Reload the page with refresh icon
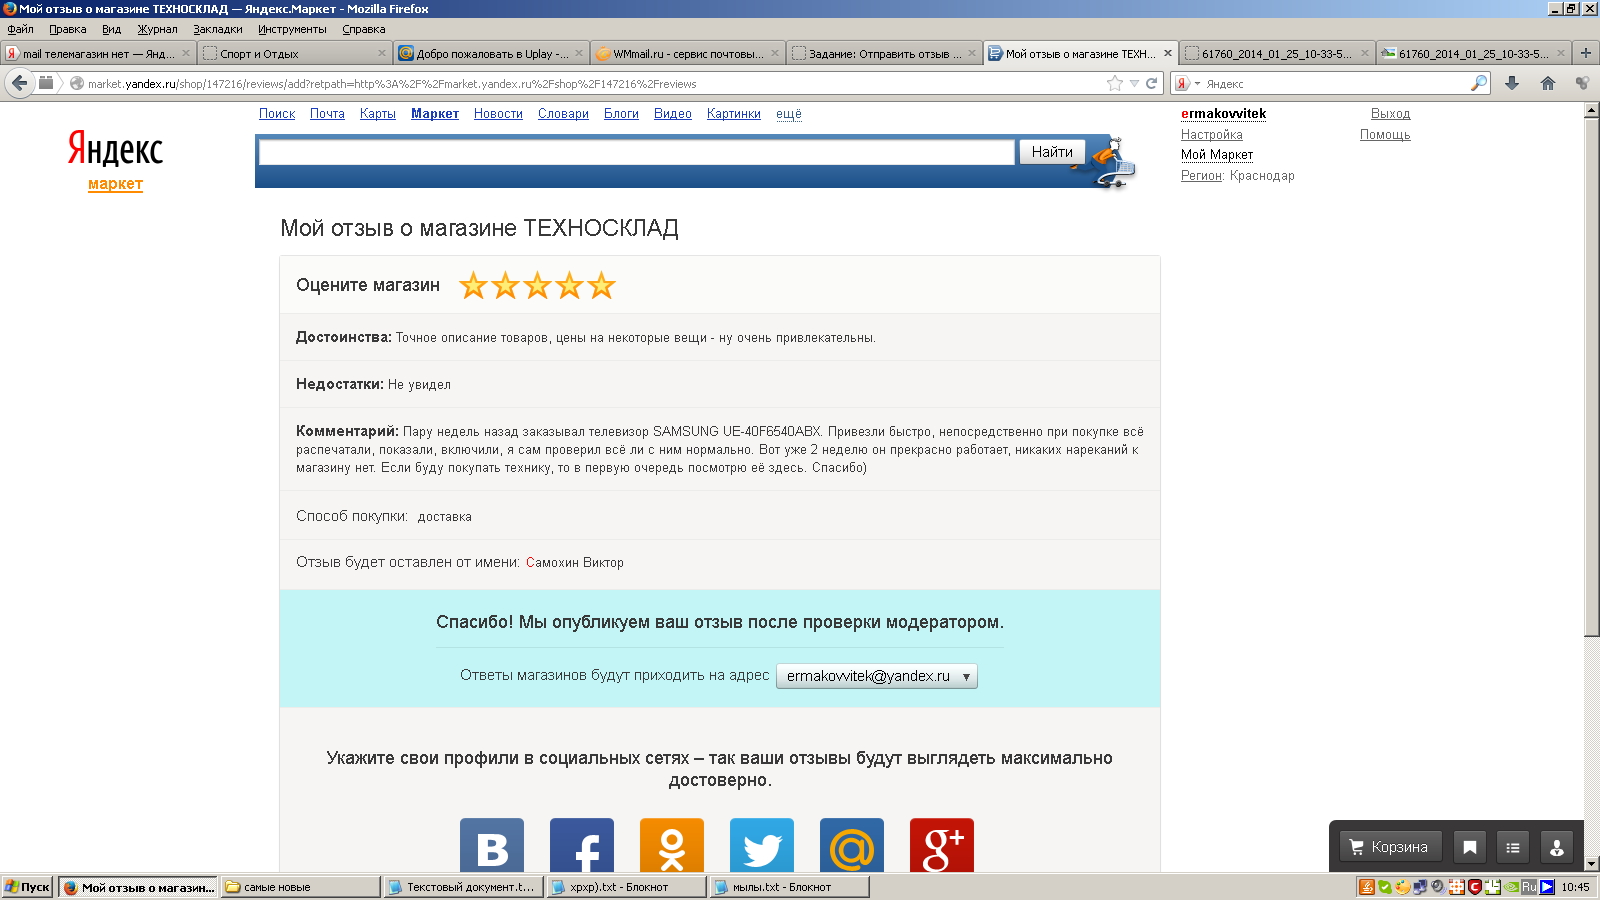The height and width of the screenshot is (900, 1600). point(1152,83)
